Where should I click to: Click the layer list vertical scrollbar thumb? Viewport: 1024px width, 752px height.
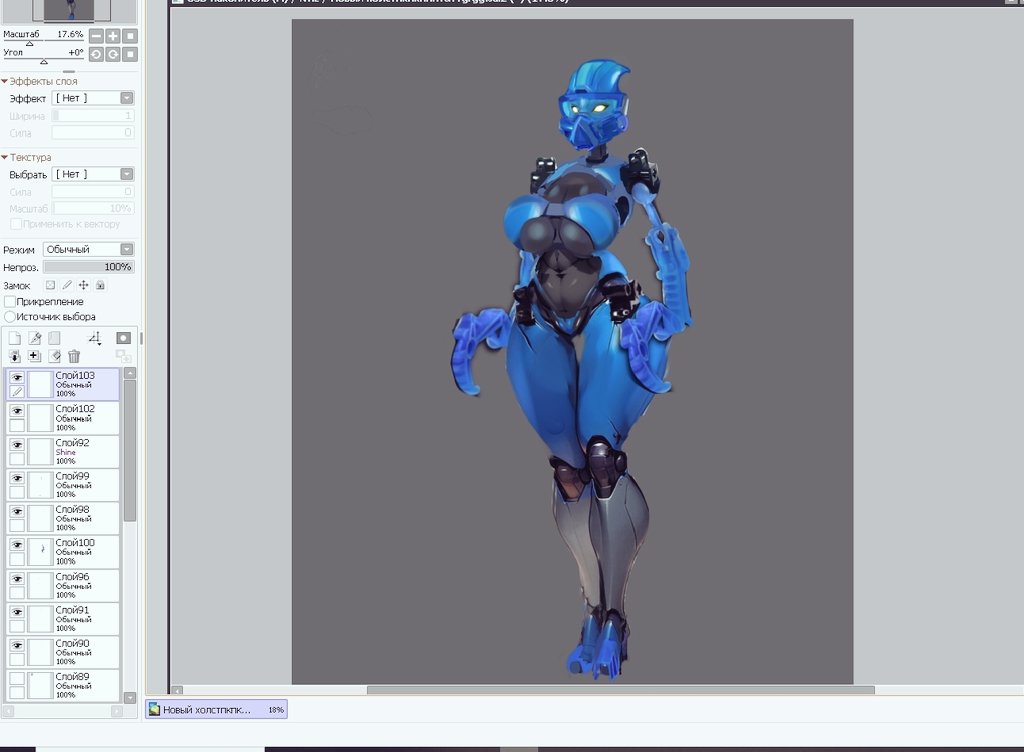[x=130, y=450]
